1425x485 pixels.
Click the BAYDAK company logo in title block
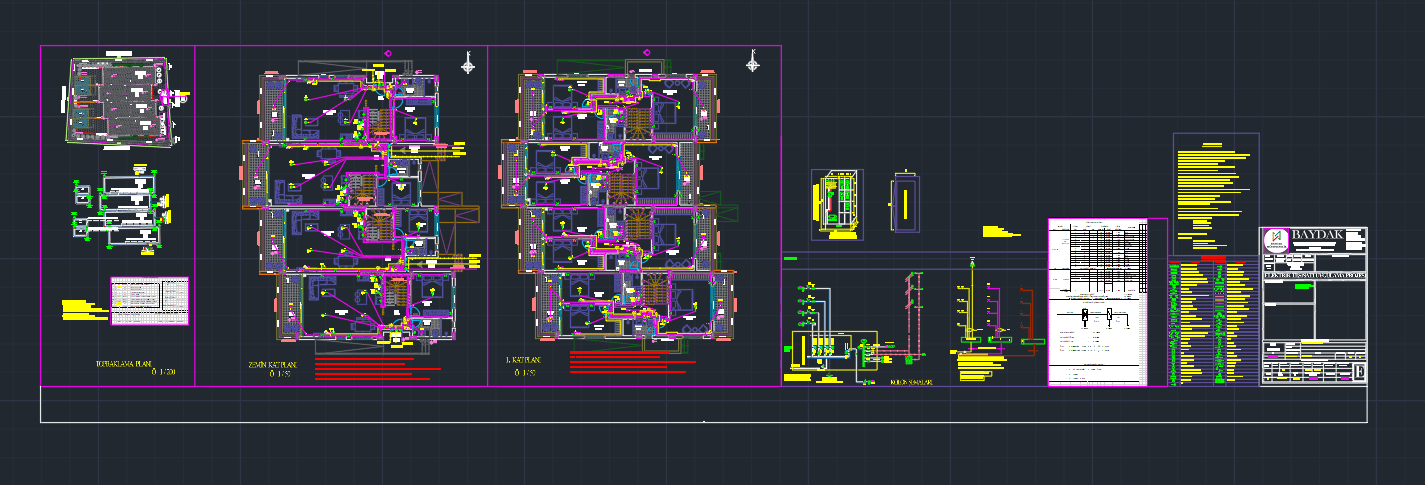(1276, 241)
